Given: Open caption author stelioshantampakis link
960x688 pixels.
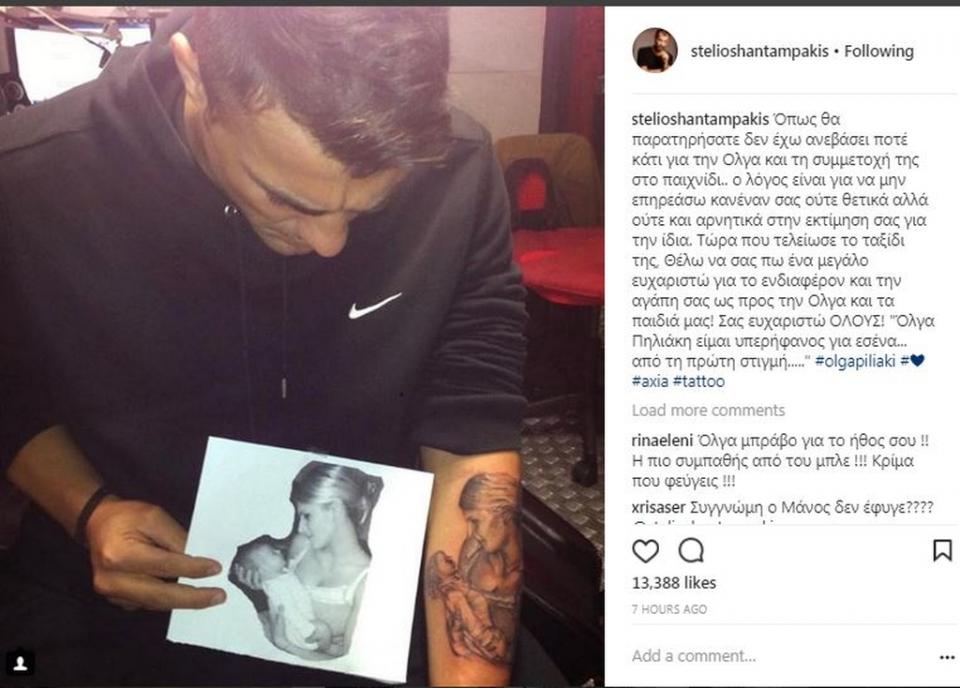Looking at the screenshot, I should click(x=700, y=119).
